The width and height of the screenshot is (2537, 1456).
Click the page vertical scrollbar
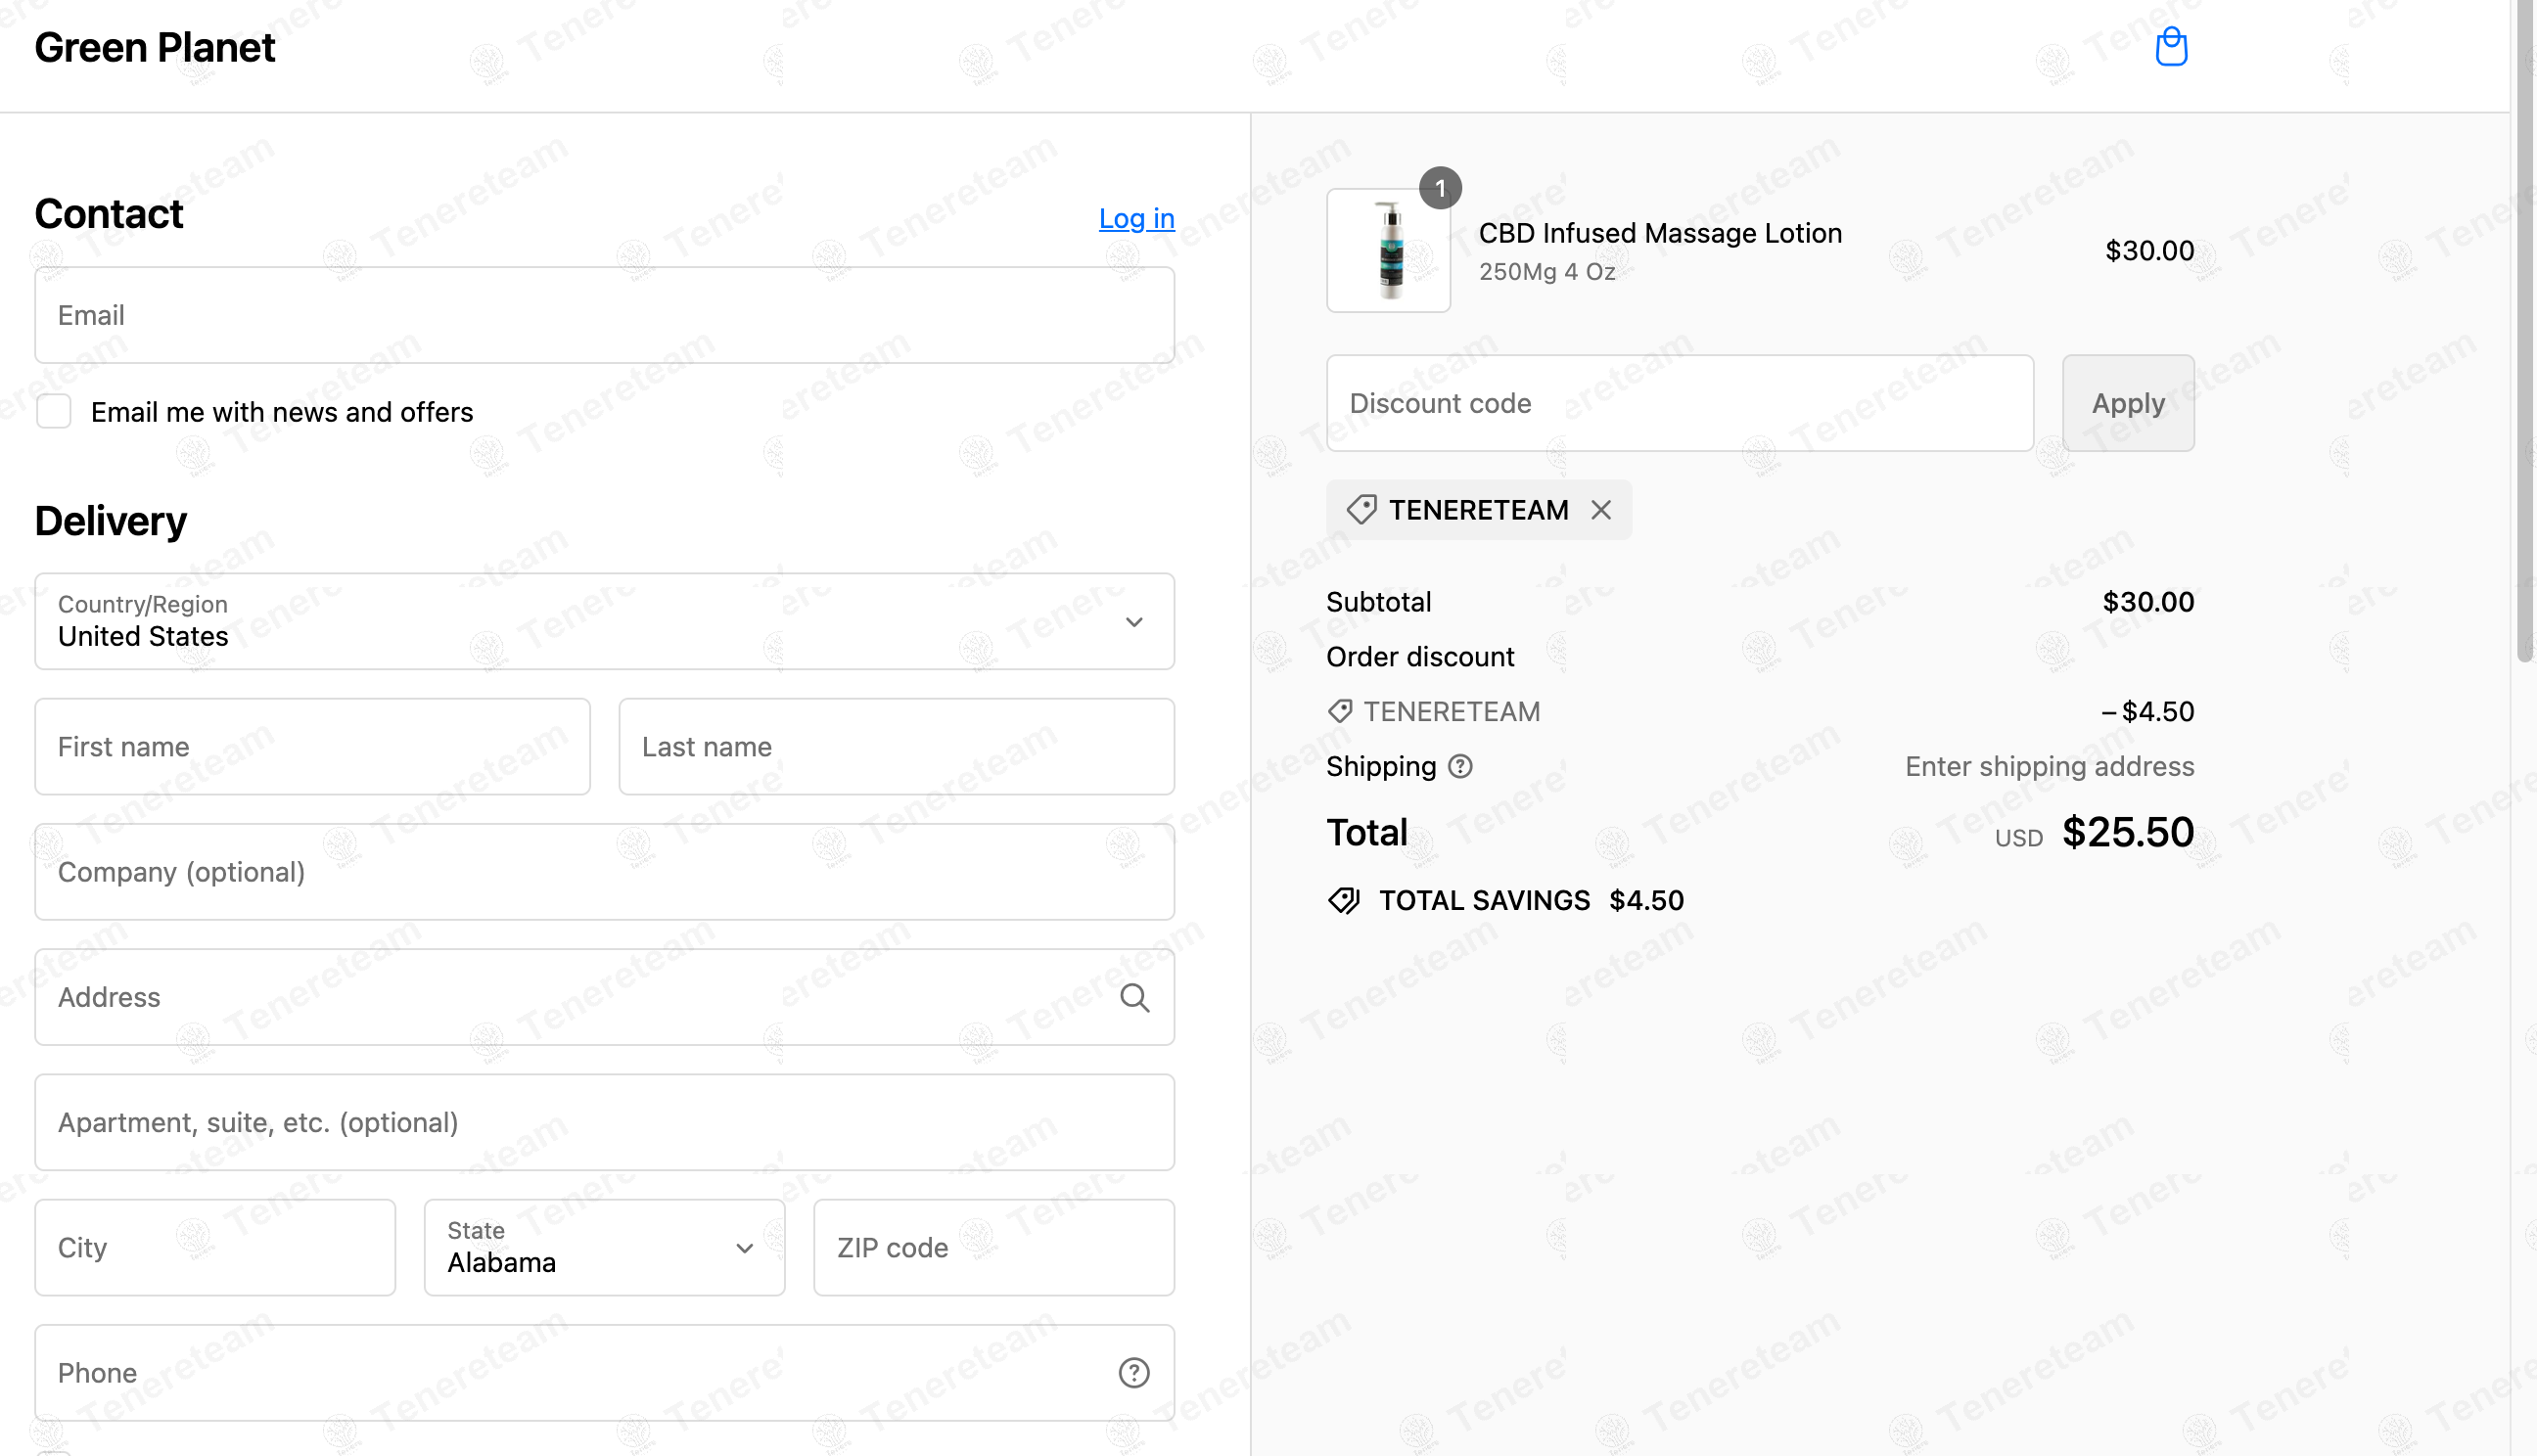[x=2524, y=330]
